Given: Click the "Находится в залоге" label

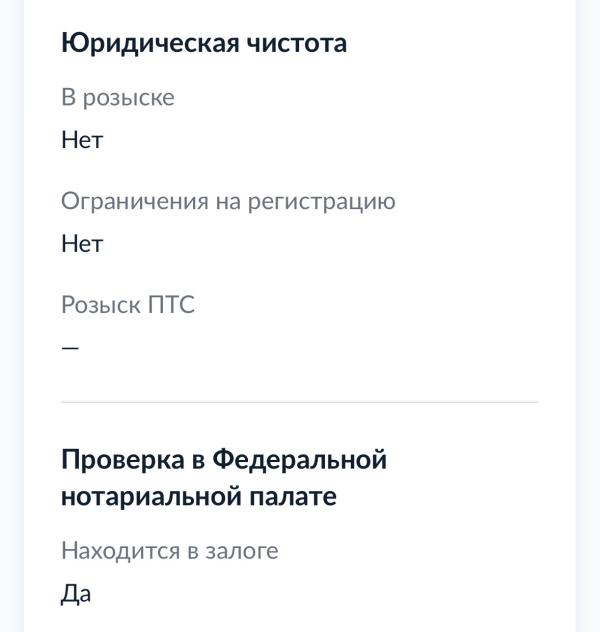Looking at the screenshot, I should (170, 550).
